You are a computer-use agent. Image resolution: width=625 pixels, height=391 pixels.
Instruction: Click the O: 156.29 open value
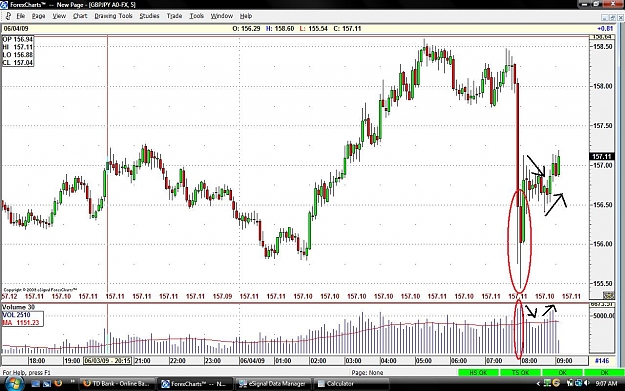[246, 29]
